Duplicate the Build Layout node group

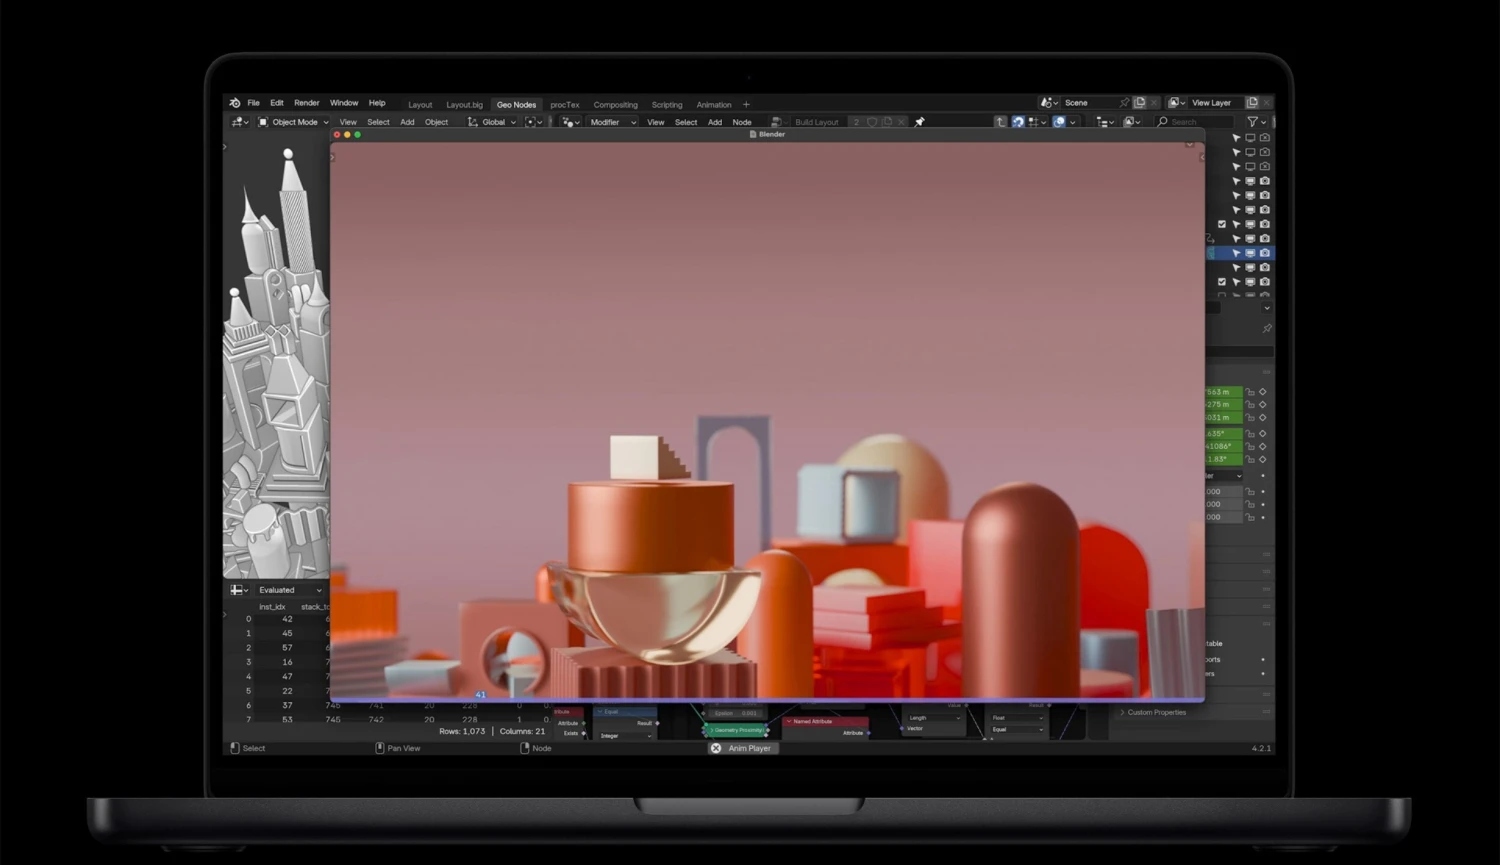pos(887,122)
